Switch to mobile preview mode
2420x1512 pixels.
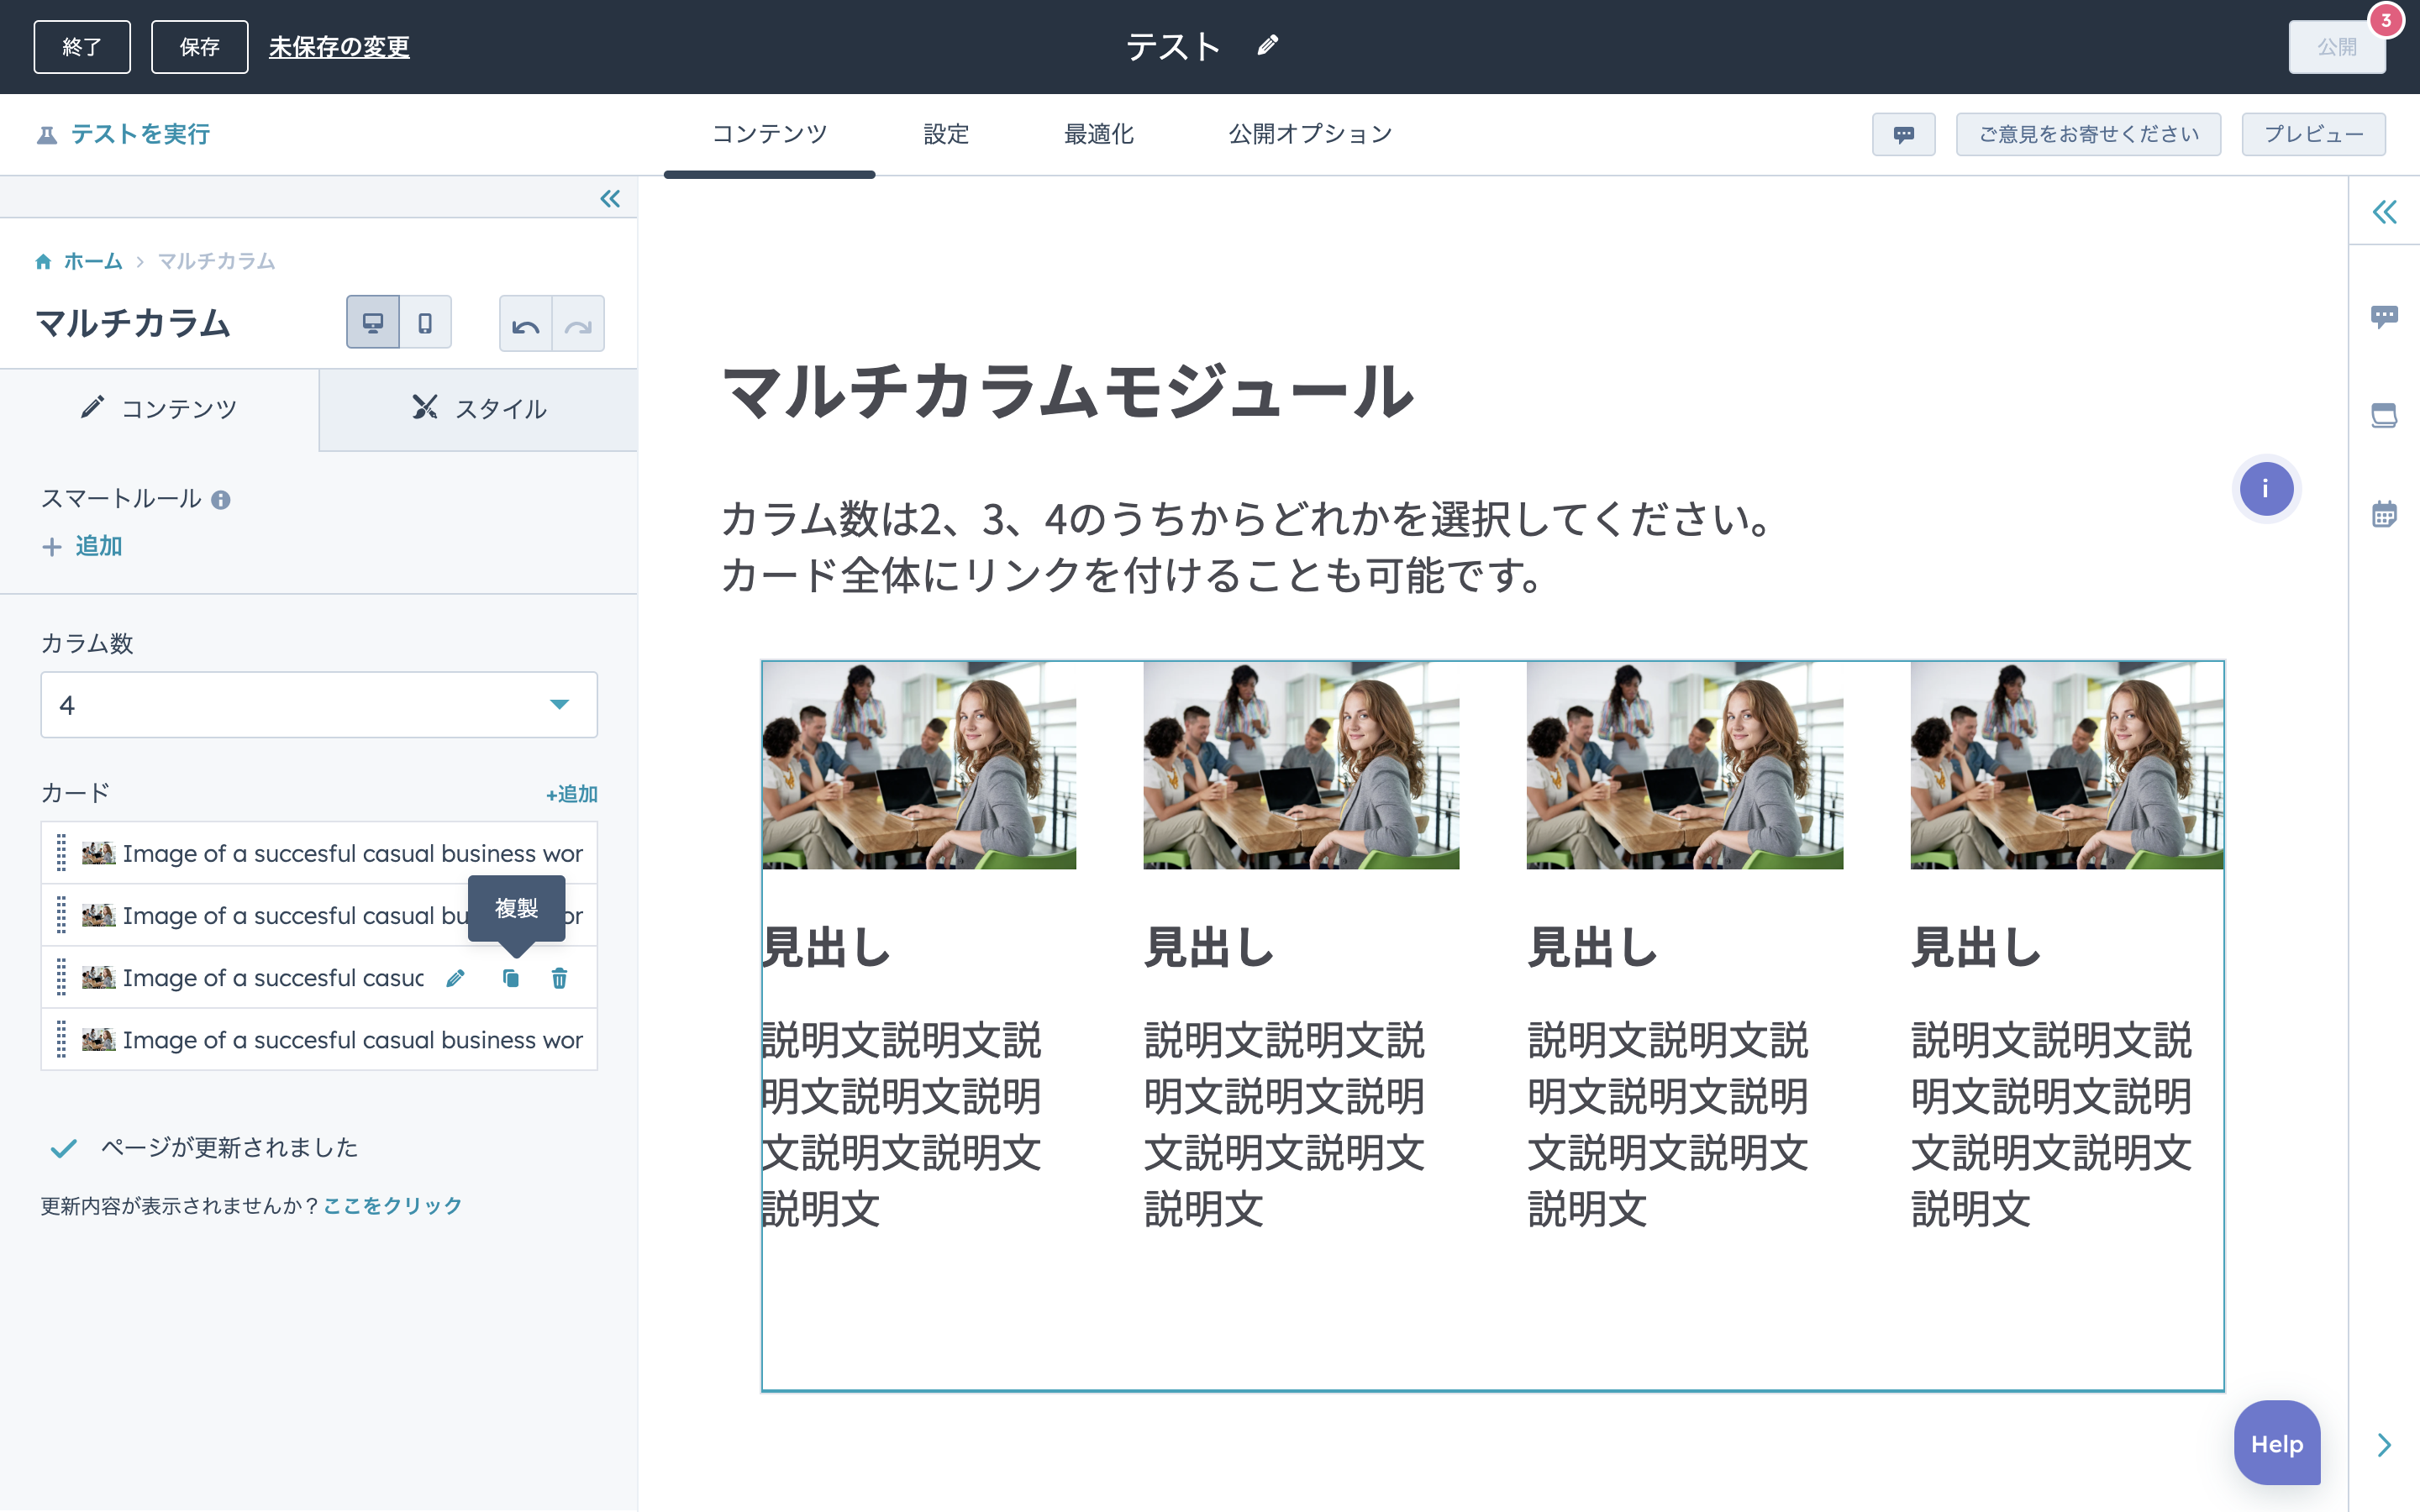point(425,323)
